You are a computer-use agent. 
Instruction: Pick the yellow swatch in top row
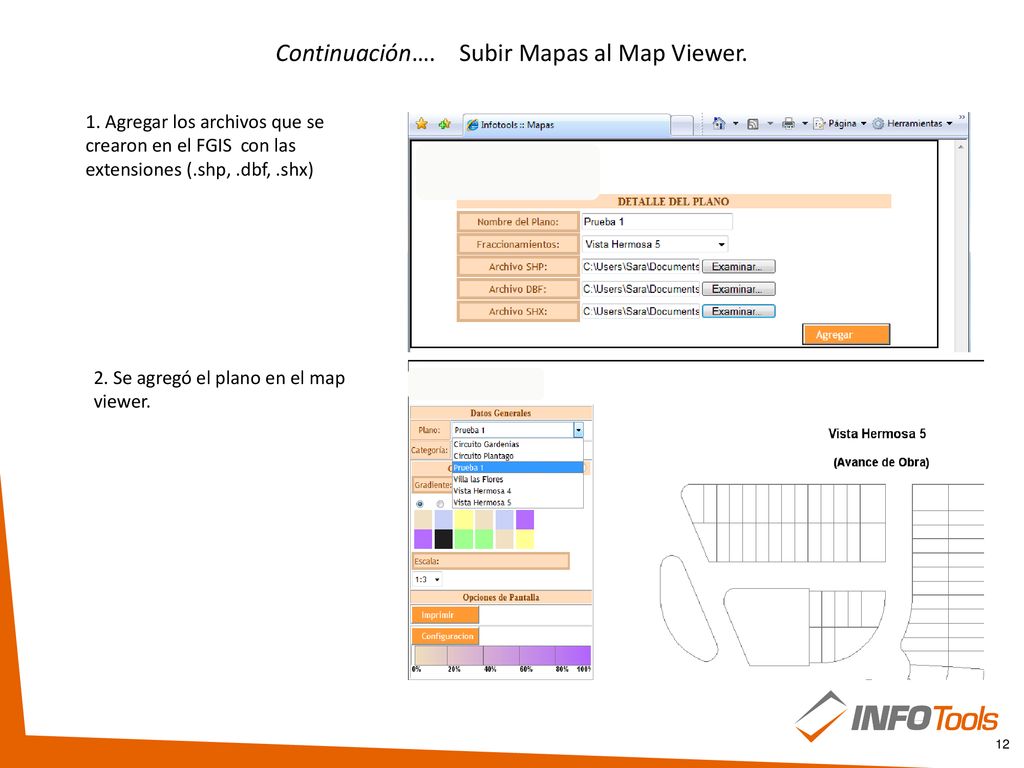pyautogui.click(x=464, y=520)
